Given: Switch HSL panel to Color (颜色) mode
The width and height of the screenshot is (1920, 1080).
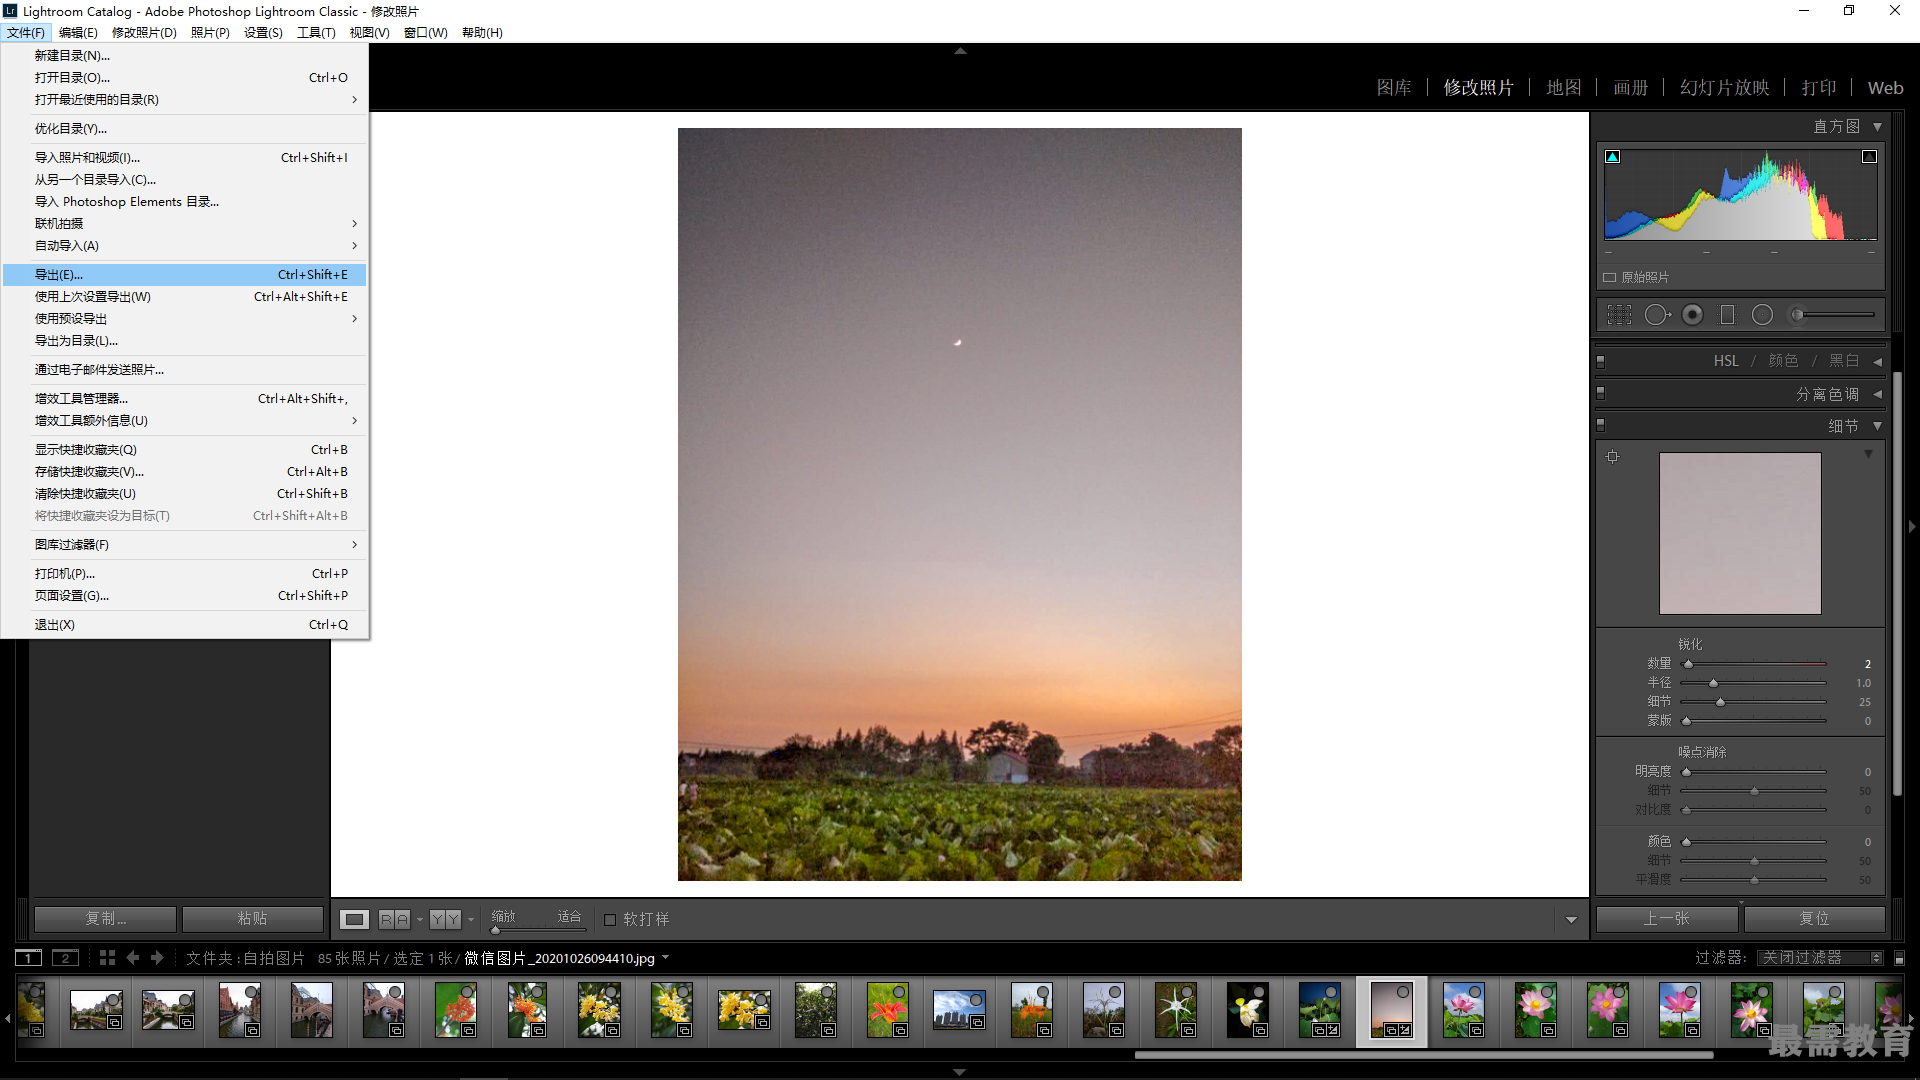Looking at the screenshot, I should [1783, 361].
